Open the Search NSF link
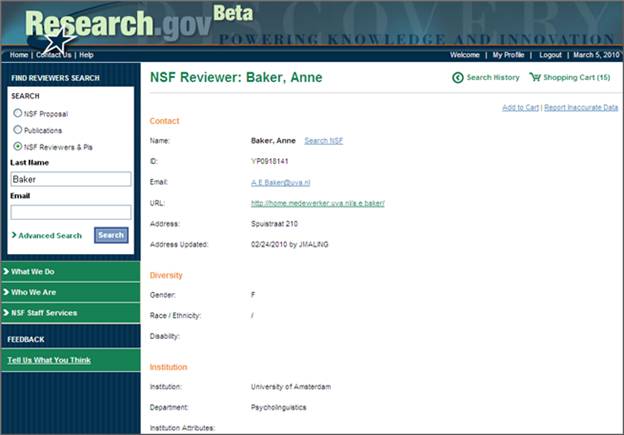Viewport: 624px width, 435px height. coord(323,141)
